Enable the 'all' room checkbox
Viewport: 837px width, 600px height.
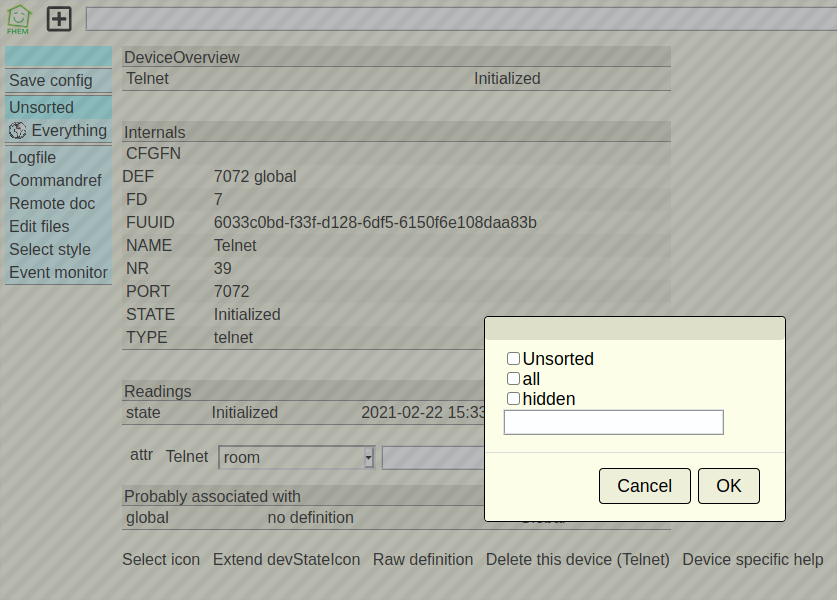513,379
